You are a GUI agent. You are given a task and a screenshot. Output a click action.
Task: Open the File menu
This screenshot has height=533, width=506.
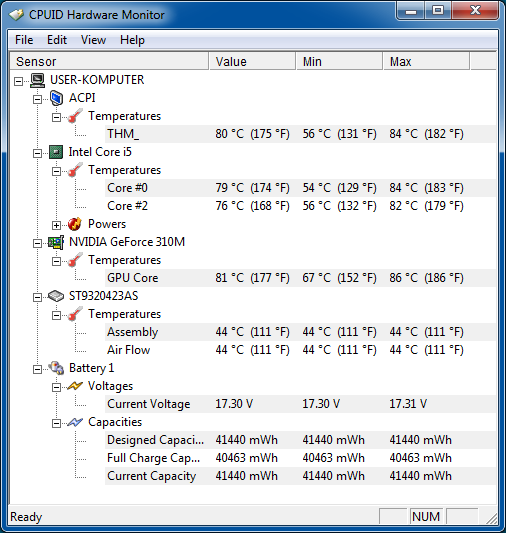click(24, 40)
